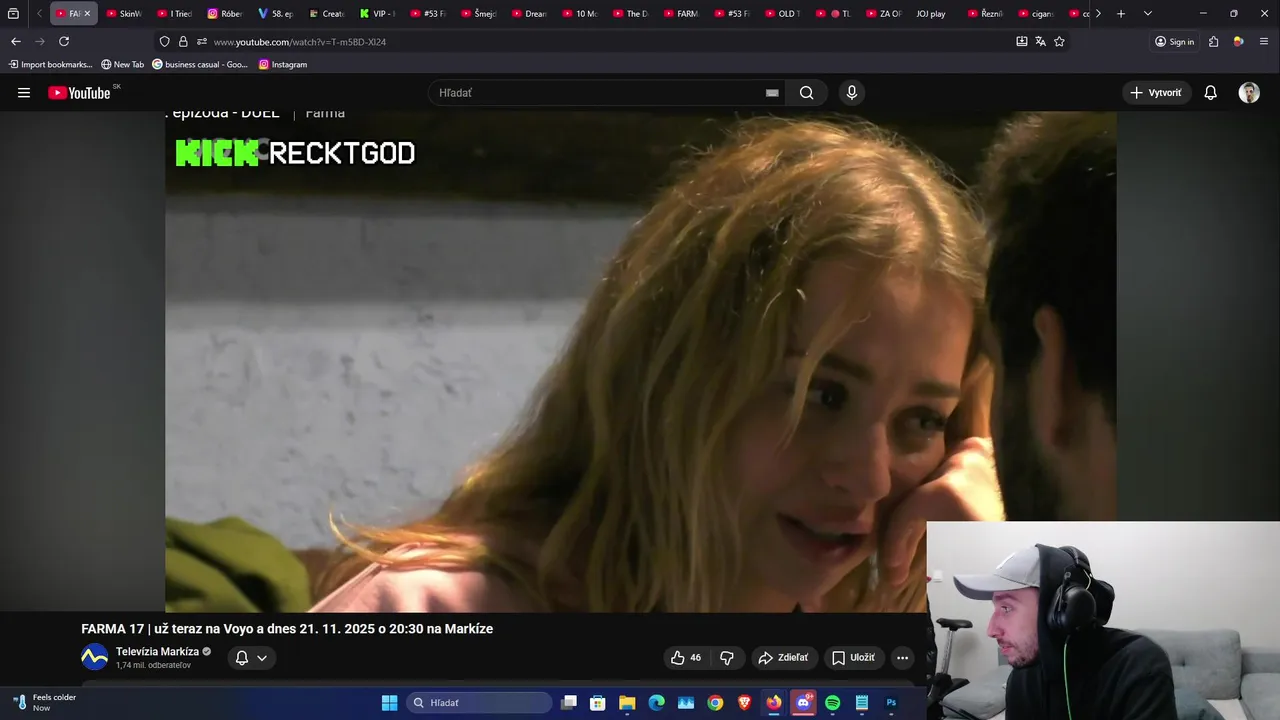Viewport: 1280px width, 720px height.
Task: Open Windows Start menu
Action: point(390,703)
